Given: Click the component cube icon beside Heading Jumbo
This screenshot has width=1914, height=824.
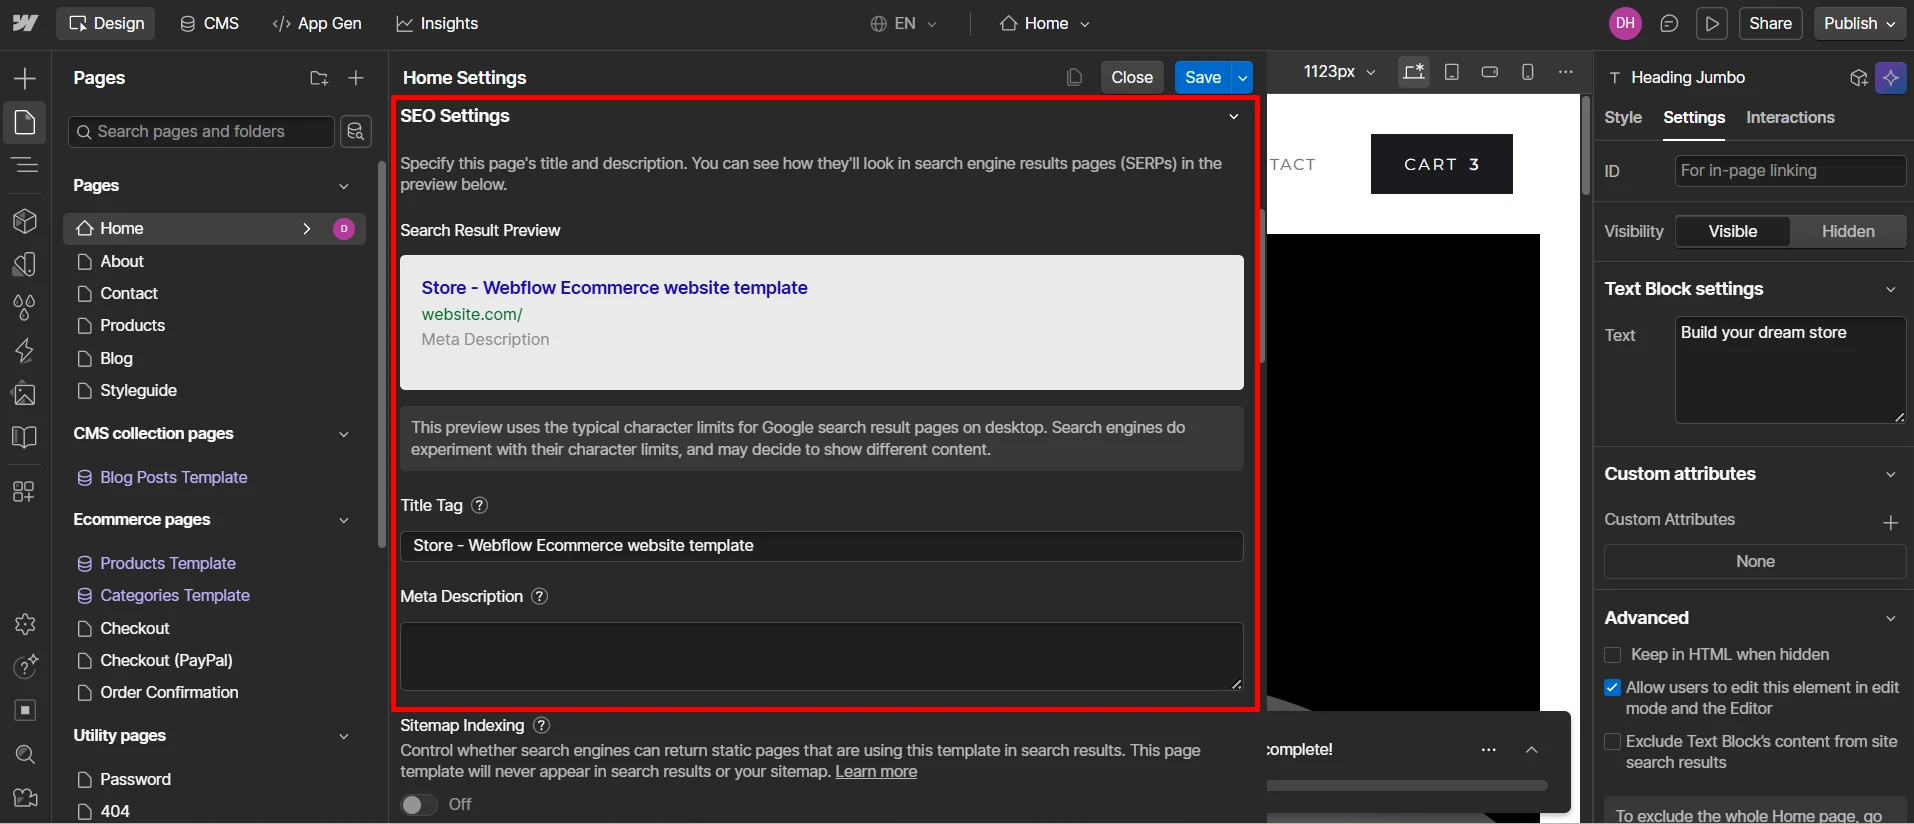Looking at the screenshot, I should pos(1858,78).
